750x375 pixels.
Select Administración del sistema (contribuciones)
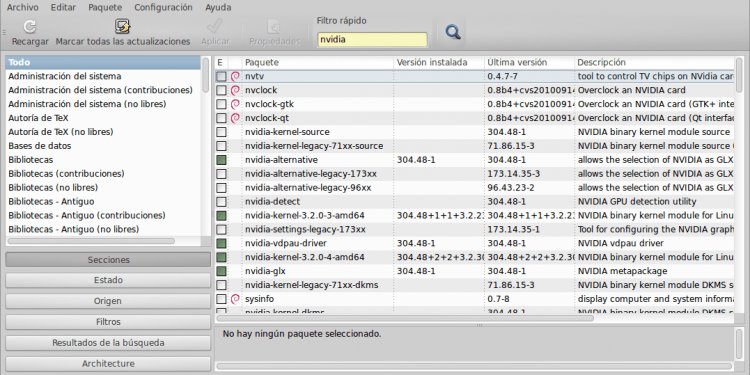(103, 90)
